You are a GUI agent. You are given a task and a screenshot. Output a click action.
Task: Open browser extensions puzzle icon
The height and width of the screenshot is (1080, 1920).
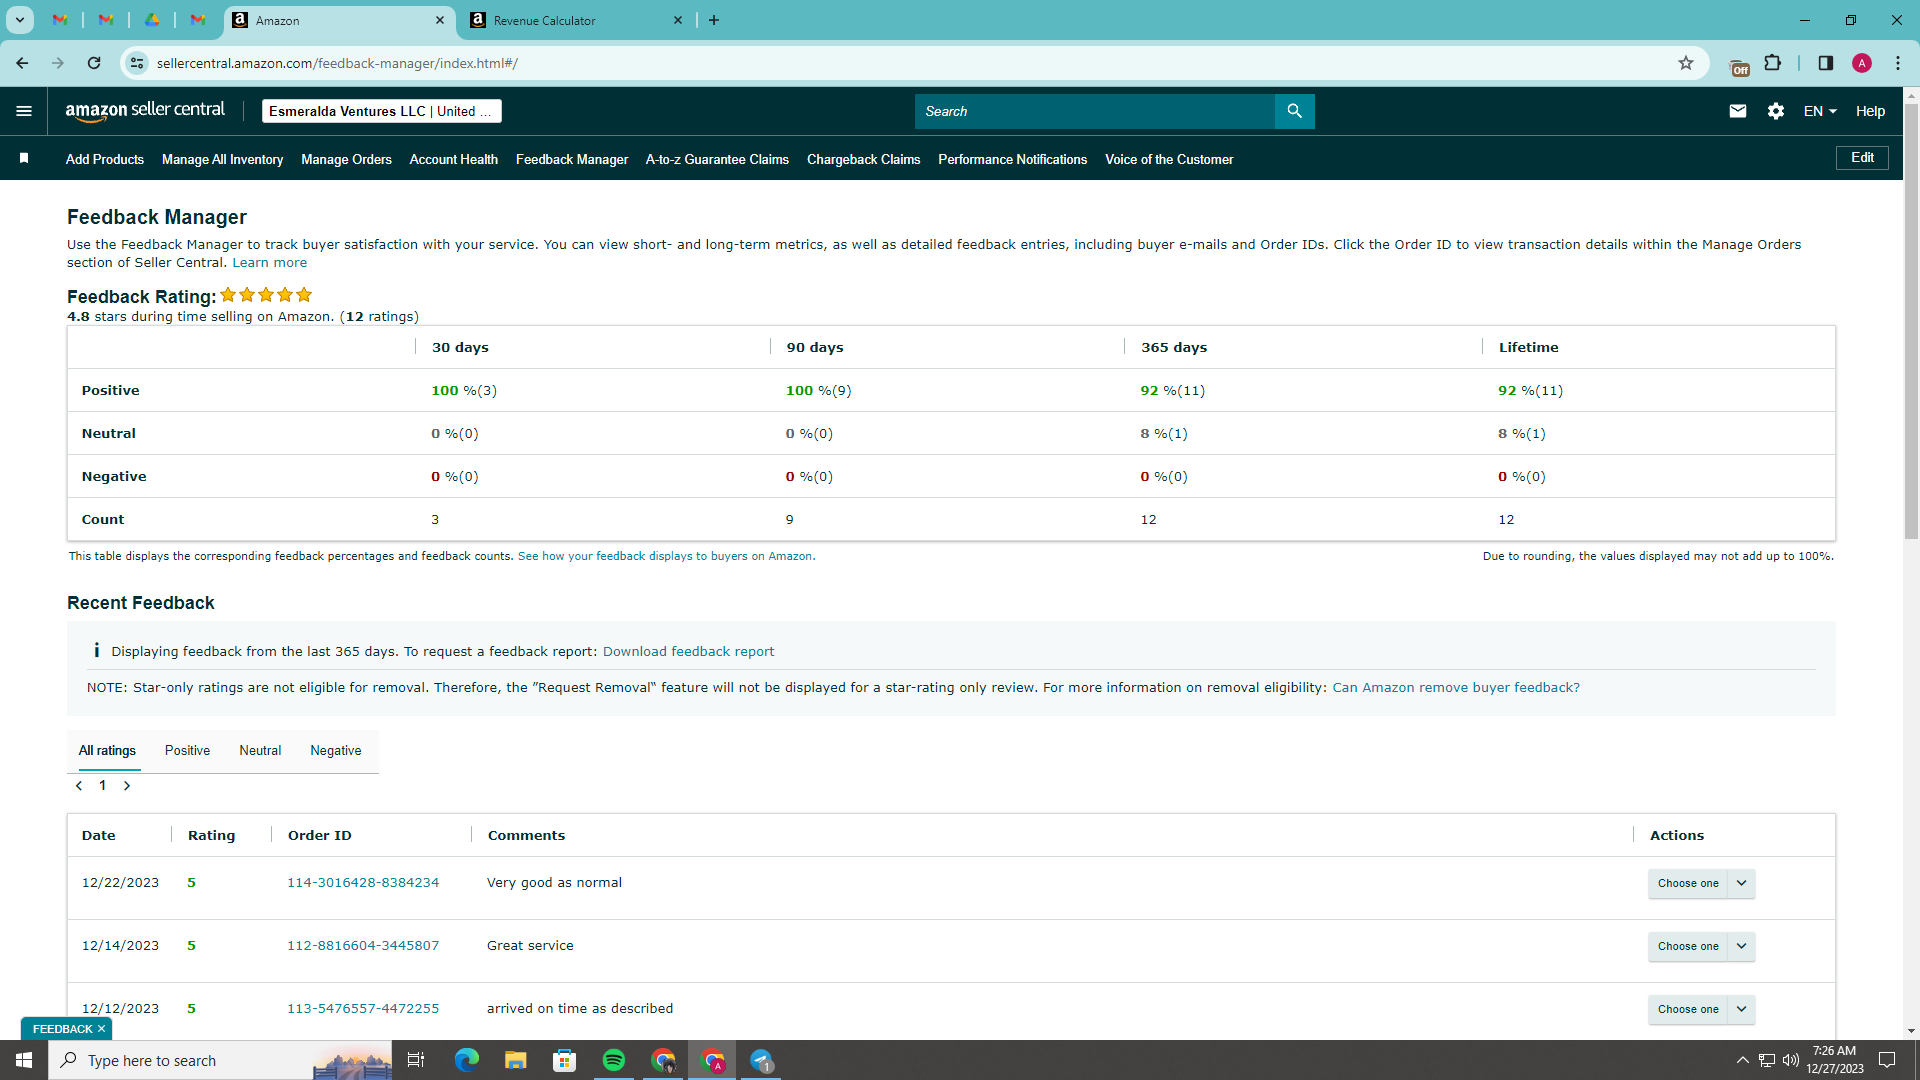[x=1773, y=63]
